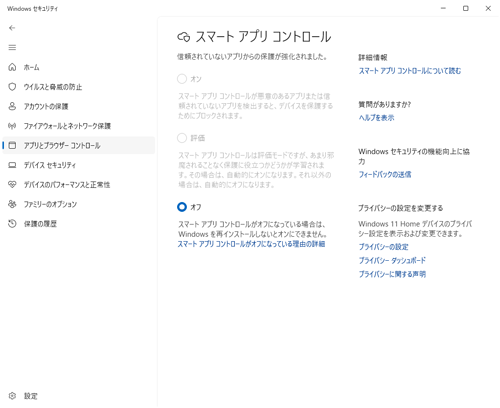This screenshot has width=500, height=408.
Task: Click the フィードバックの送信 link
Action: [x=385, y=174]
